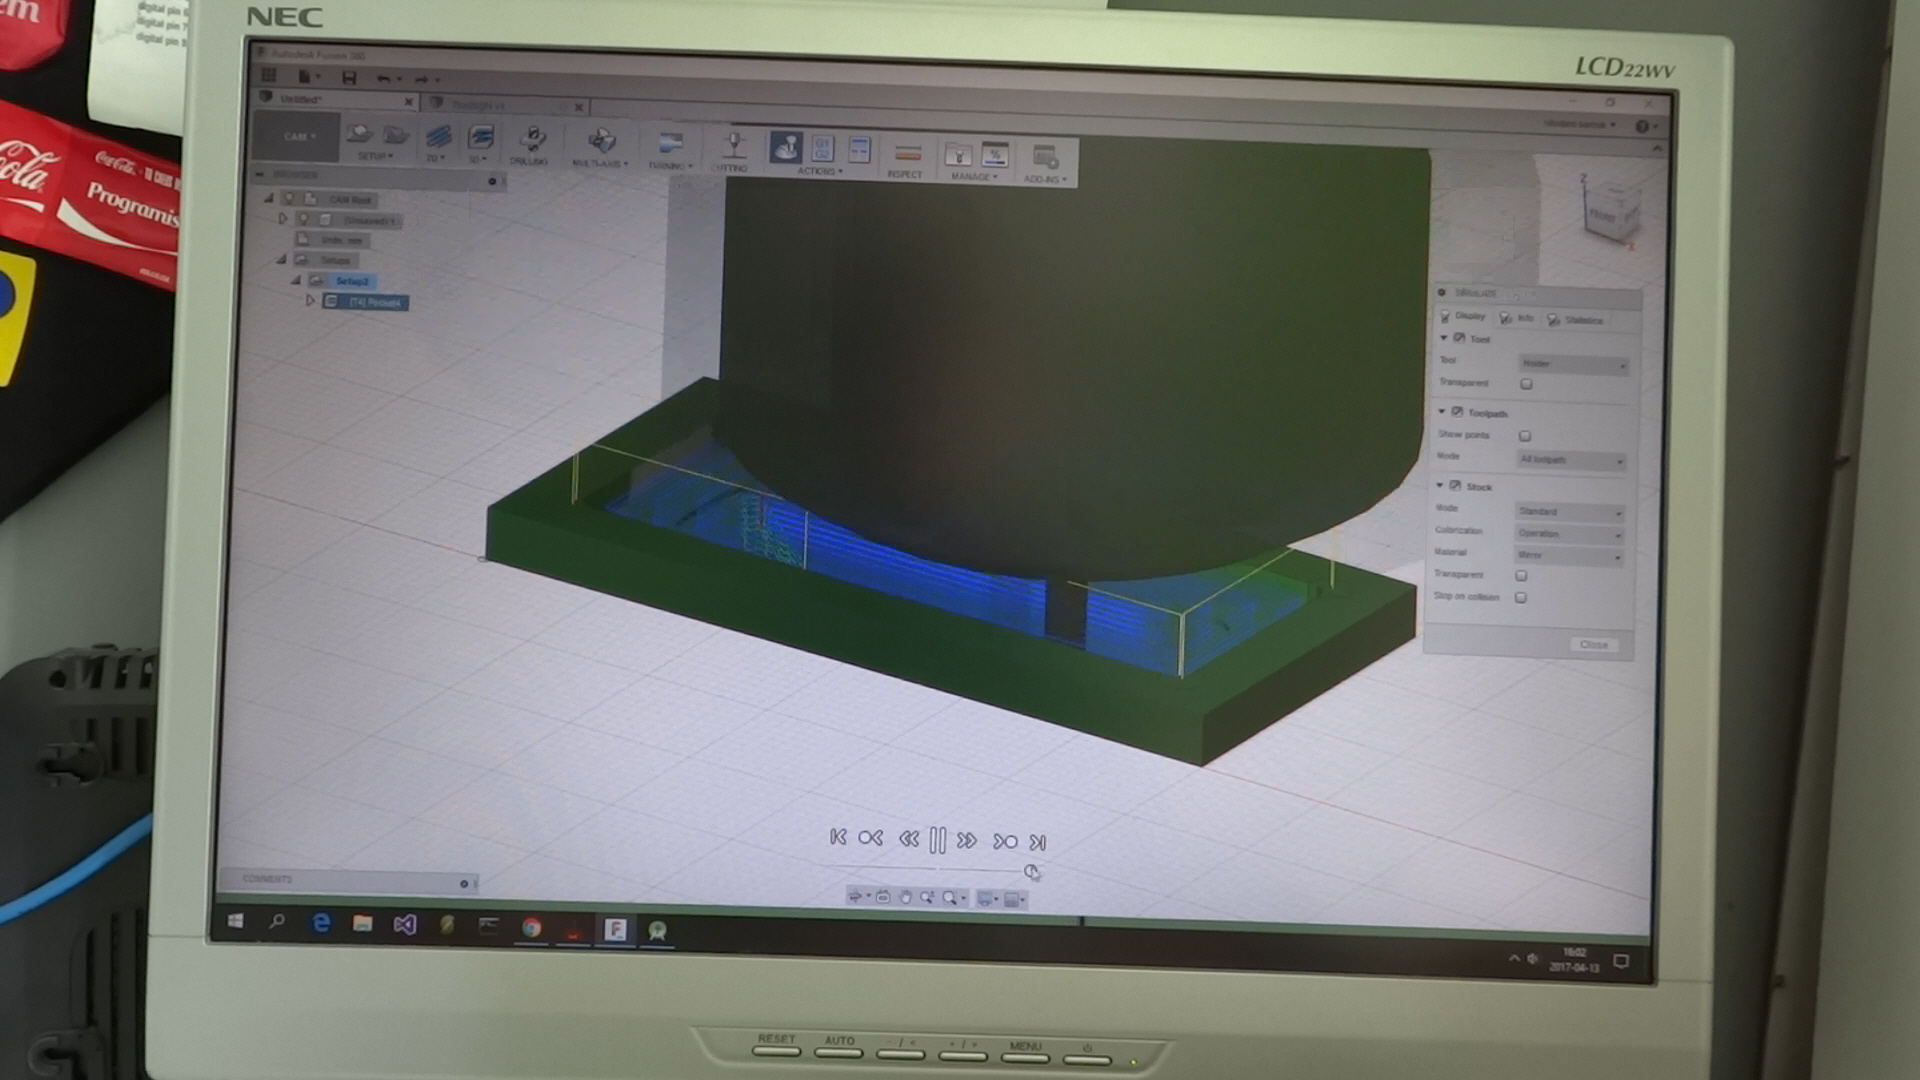The image size is (1920, 1080).
Task: Toggle Transparent checkbox under Stock section
Action: (x=1521, y=576)
